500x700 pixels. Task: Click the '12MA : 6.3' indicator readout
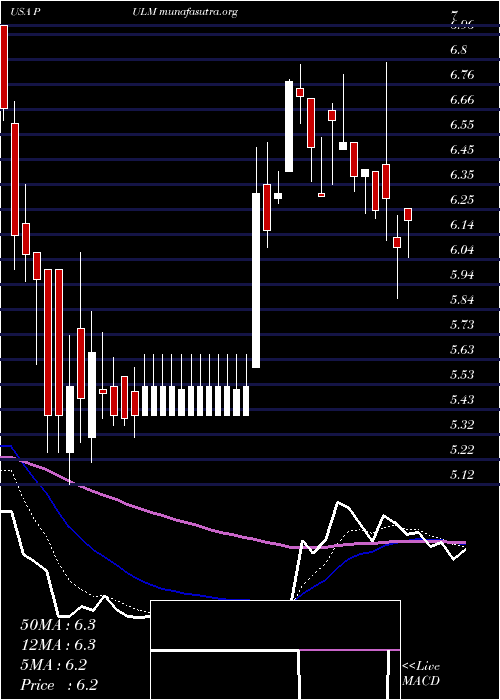pyautogui.click(x=58, y=645)
